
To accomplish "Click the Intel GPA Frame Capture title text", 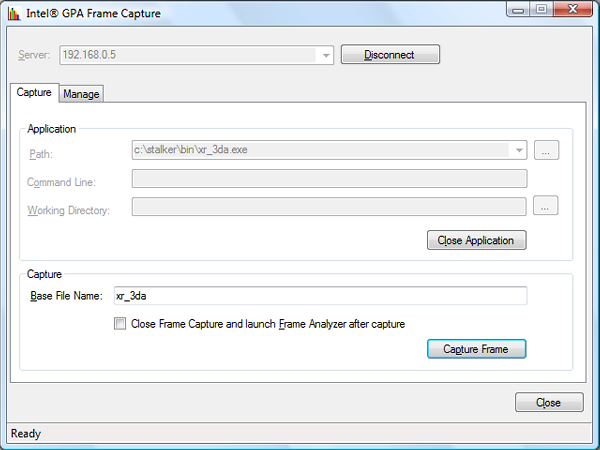I will point(93,13).
